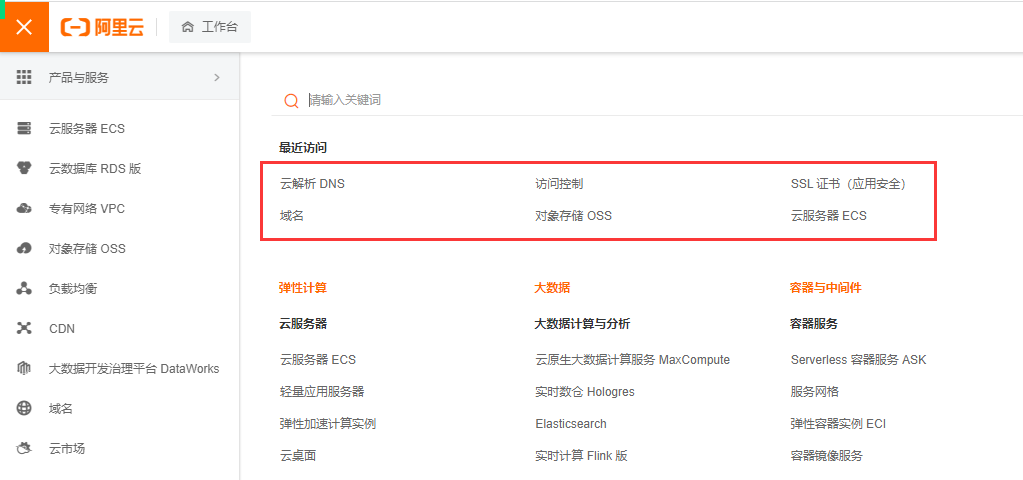The width and height of the screenshot is (1023, 480).
Task: Click the 容器服务 subcategory heading
Action: 814,323
